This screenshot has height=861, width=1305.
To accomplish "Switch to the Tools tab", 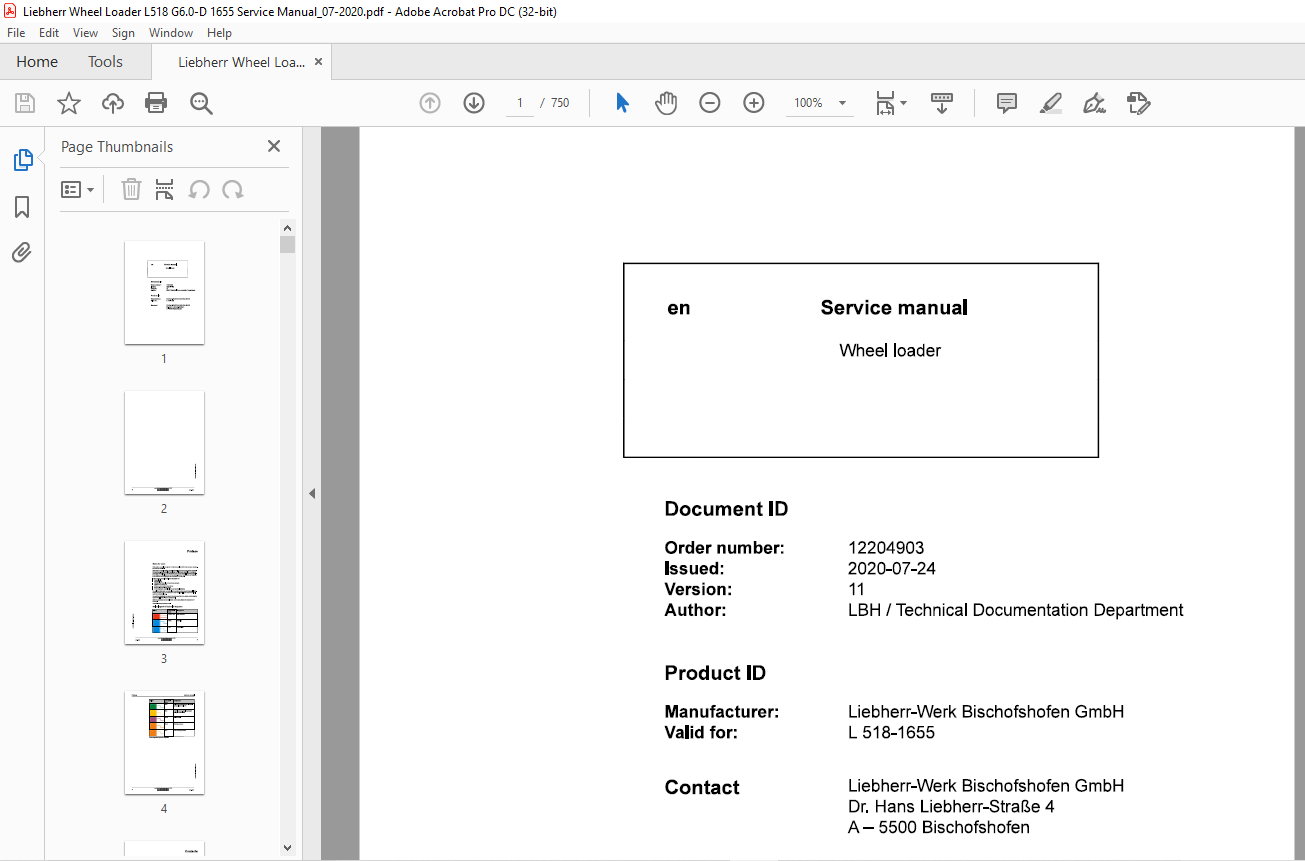I will pyautogui.click(x=105, y=62).
